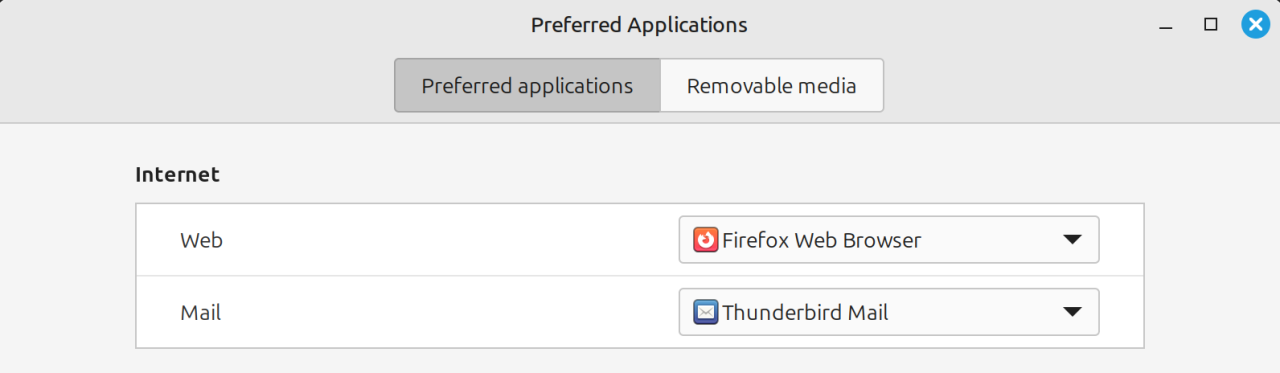Minimize the Preferred Applications window
Viewport: 1280px width, 373px height.
coord(1165,25)
